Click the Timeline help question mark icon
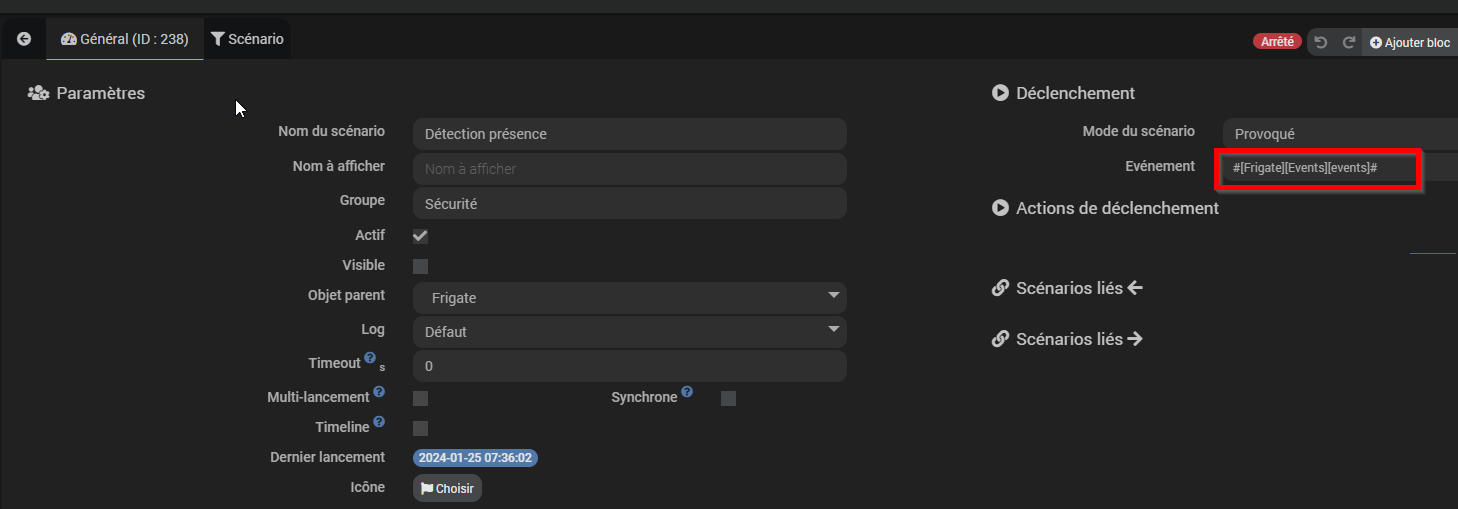 (379, 422)
